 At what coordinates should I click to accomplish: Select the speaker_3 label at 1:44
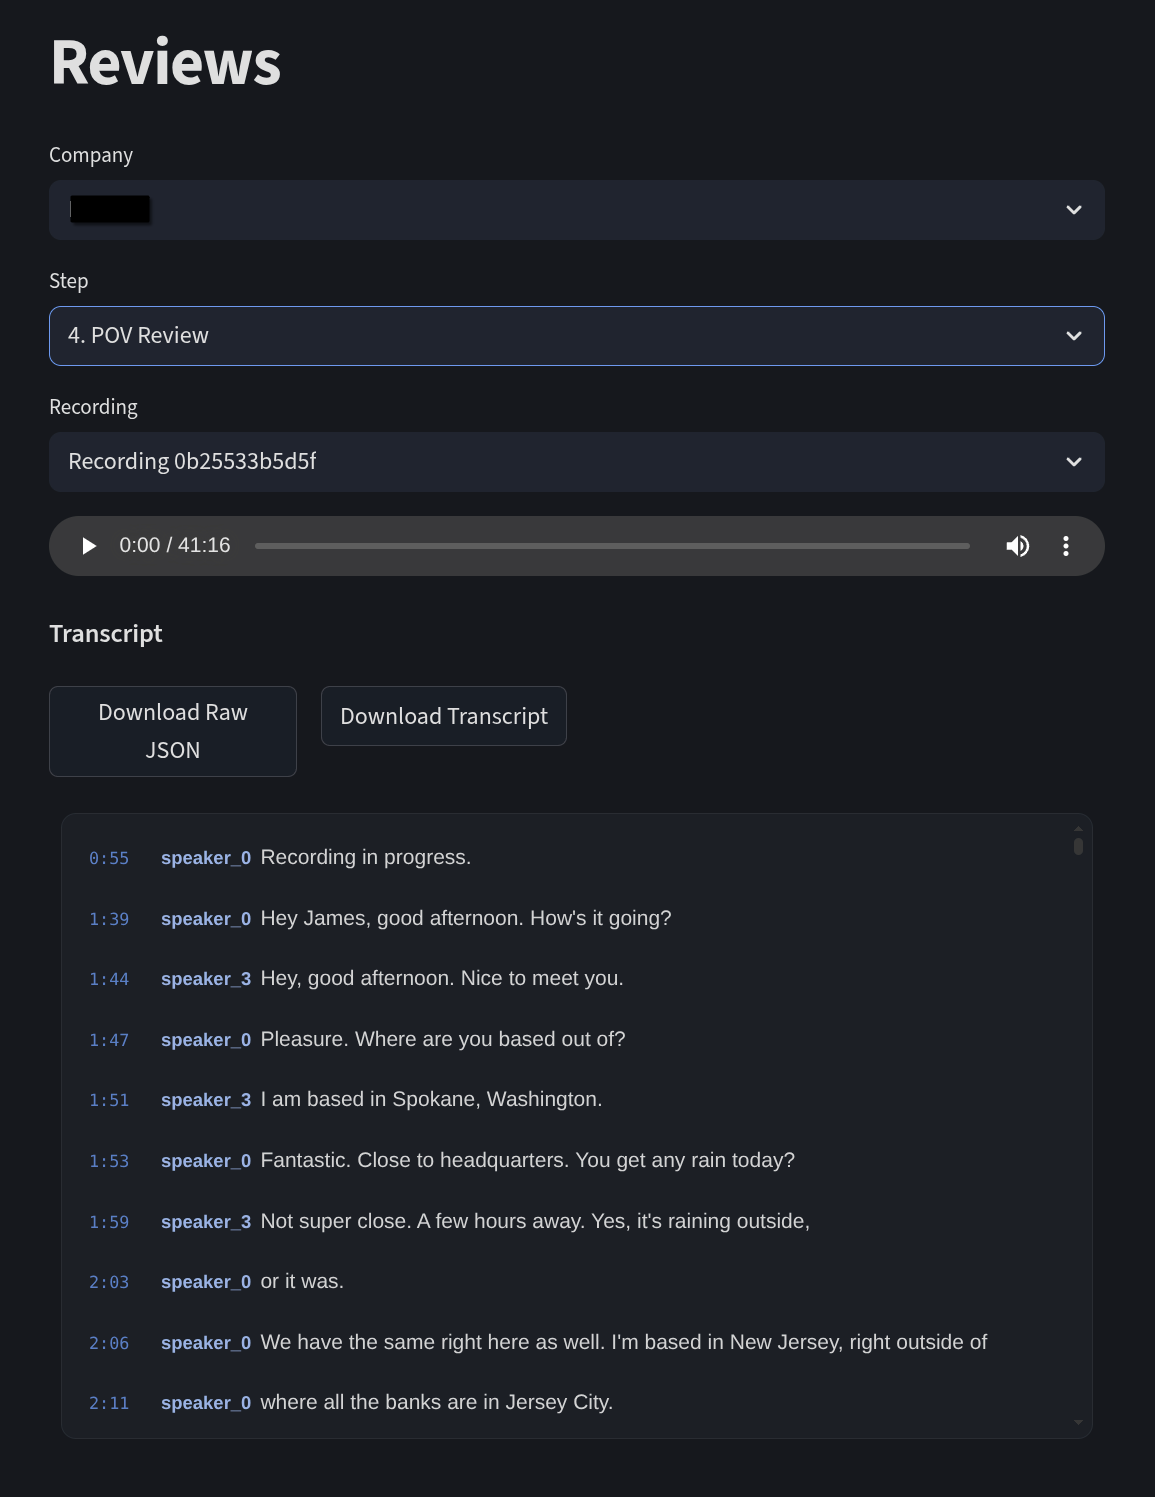click(206, 979)
